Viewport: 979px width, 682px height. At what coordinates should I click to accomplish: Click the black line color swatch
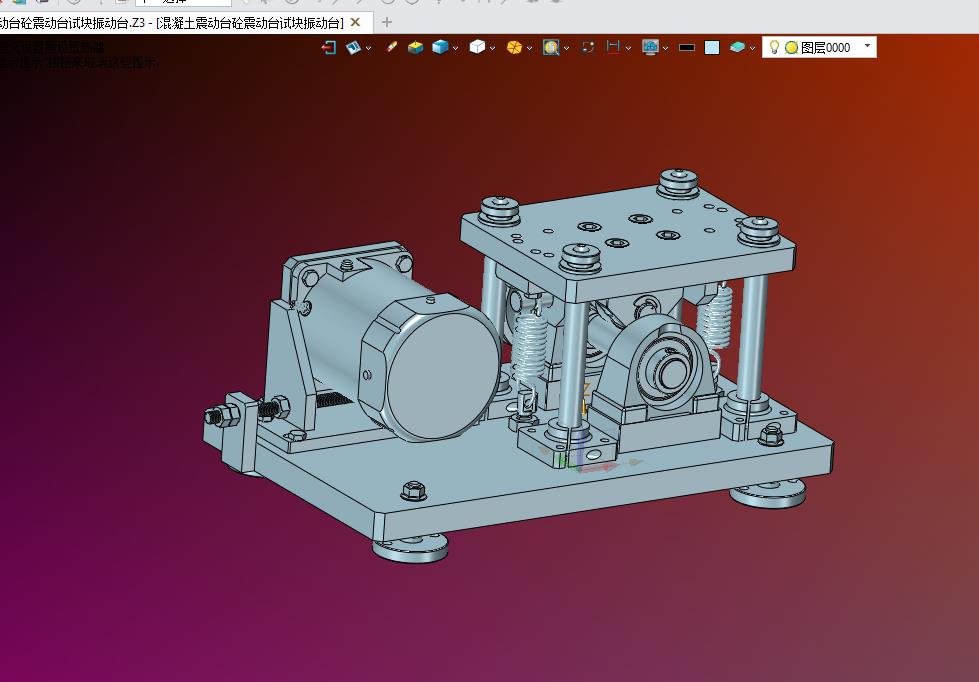pyautogui.click(x=687, y=47)
